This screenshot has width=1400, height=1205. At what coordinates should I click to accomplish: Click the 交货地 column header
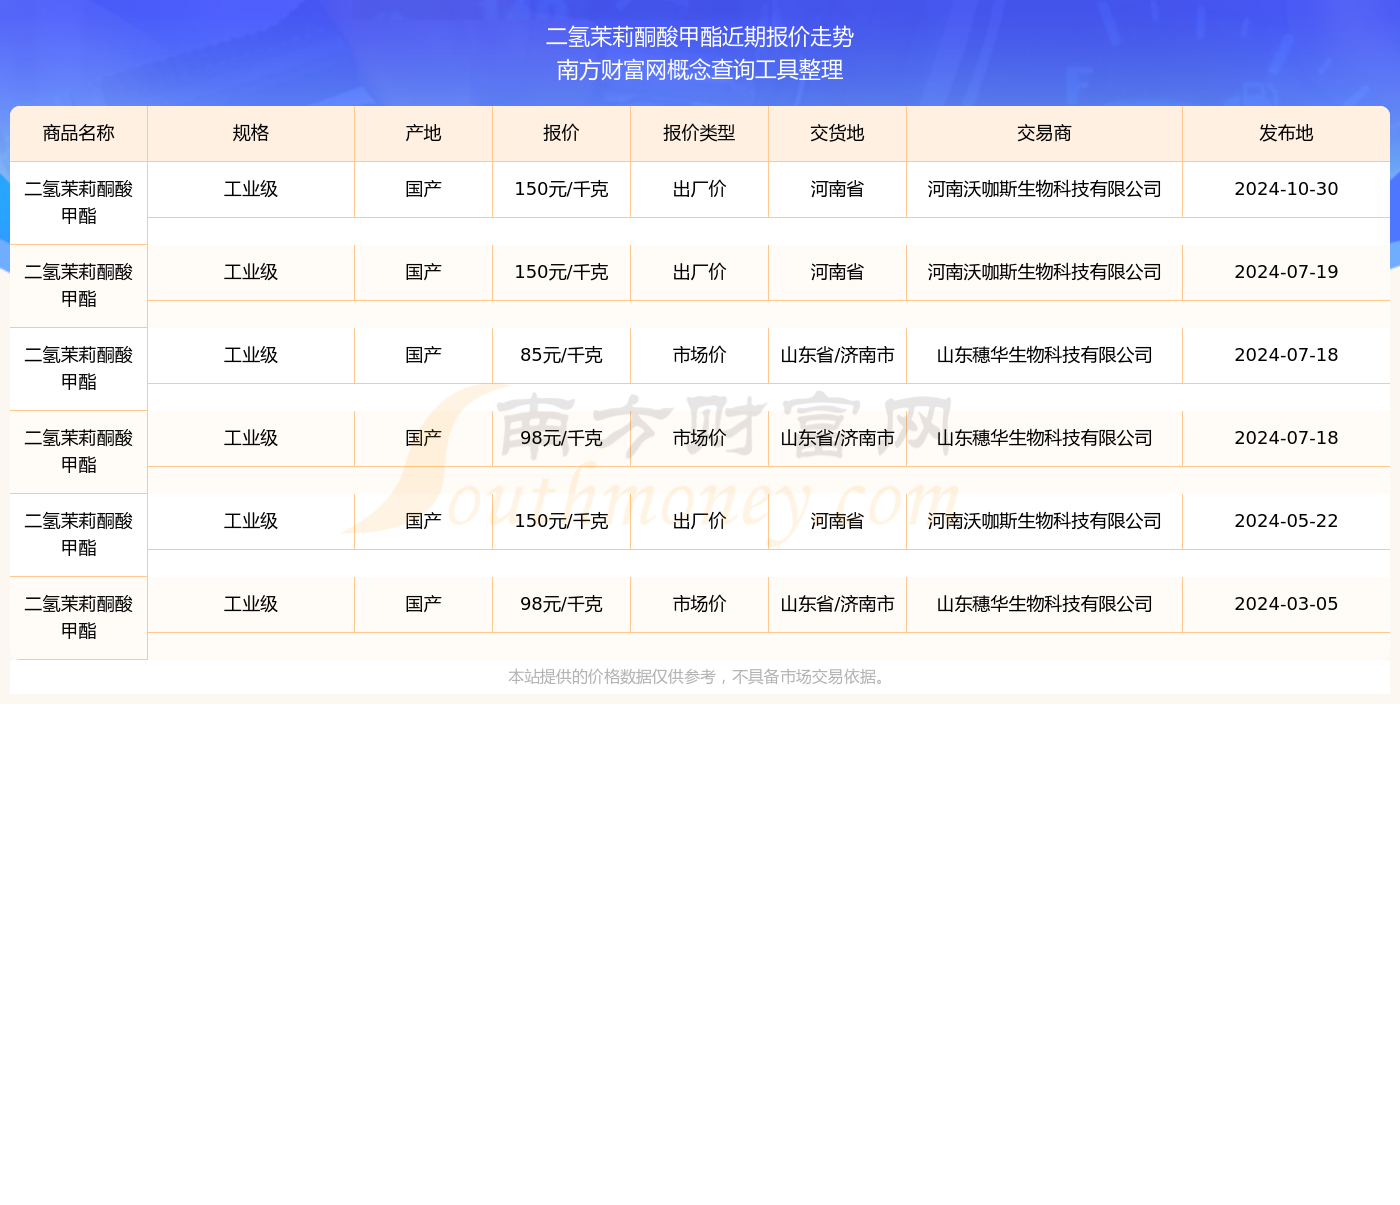(x=838, y=133)
